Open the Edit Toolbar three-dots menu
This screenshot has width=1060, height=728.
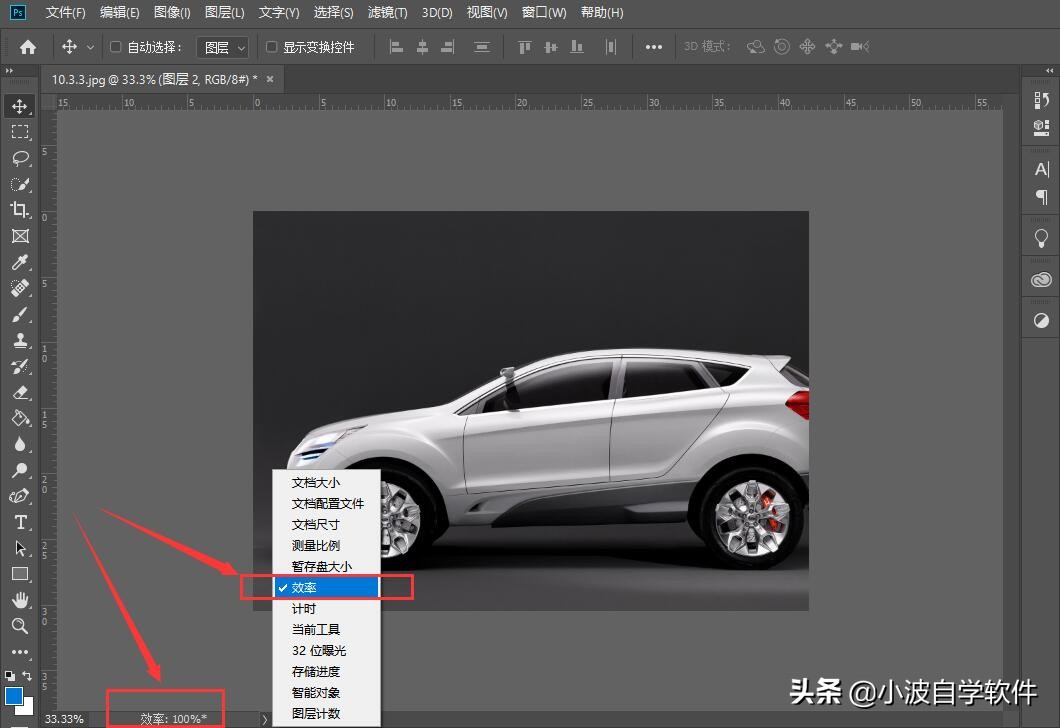(20, 652)
